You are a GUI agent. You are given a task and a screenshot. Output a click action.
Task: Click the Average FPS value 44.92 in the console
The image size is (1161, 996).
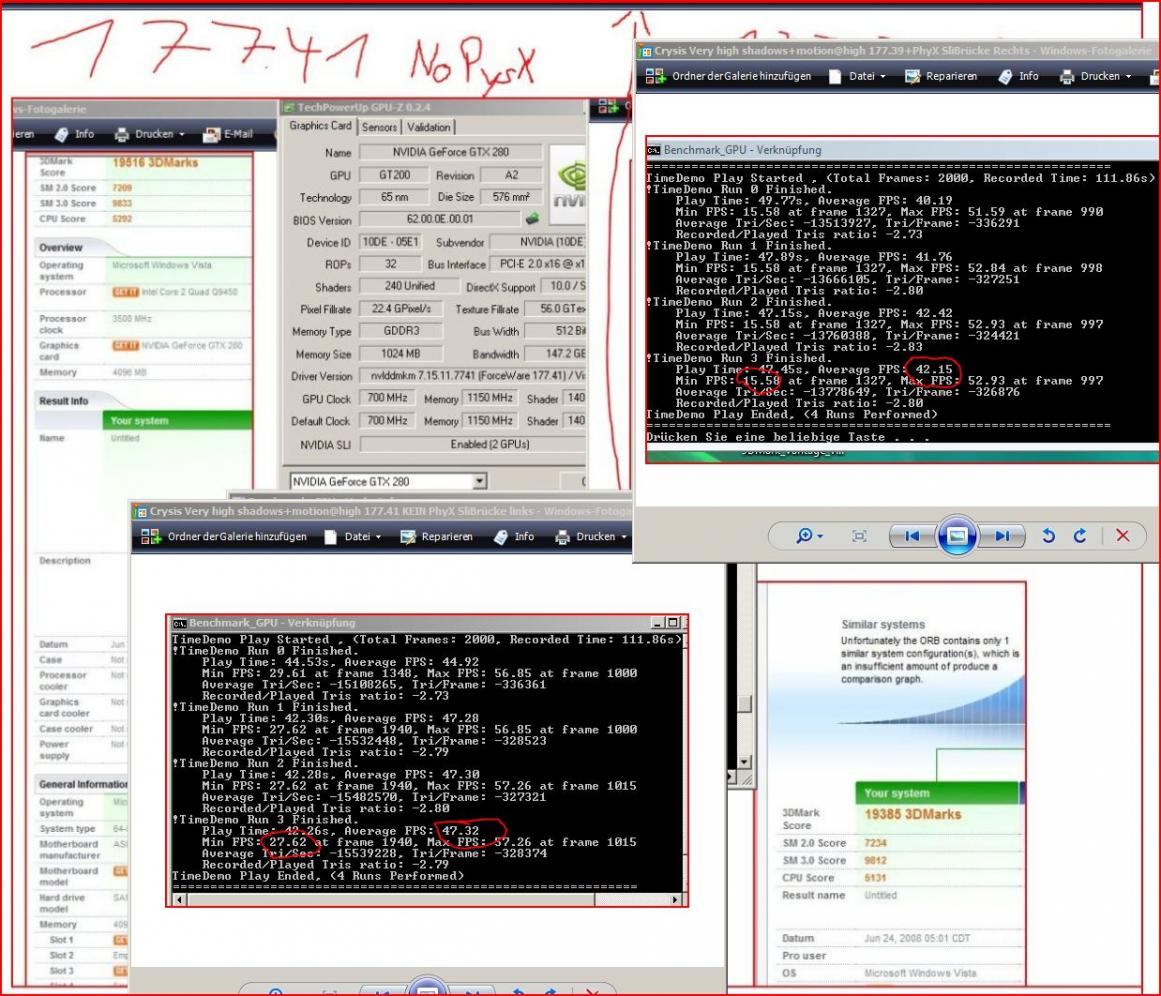tap(461, 662)
